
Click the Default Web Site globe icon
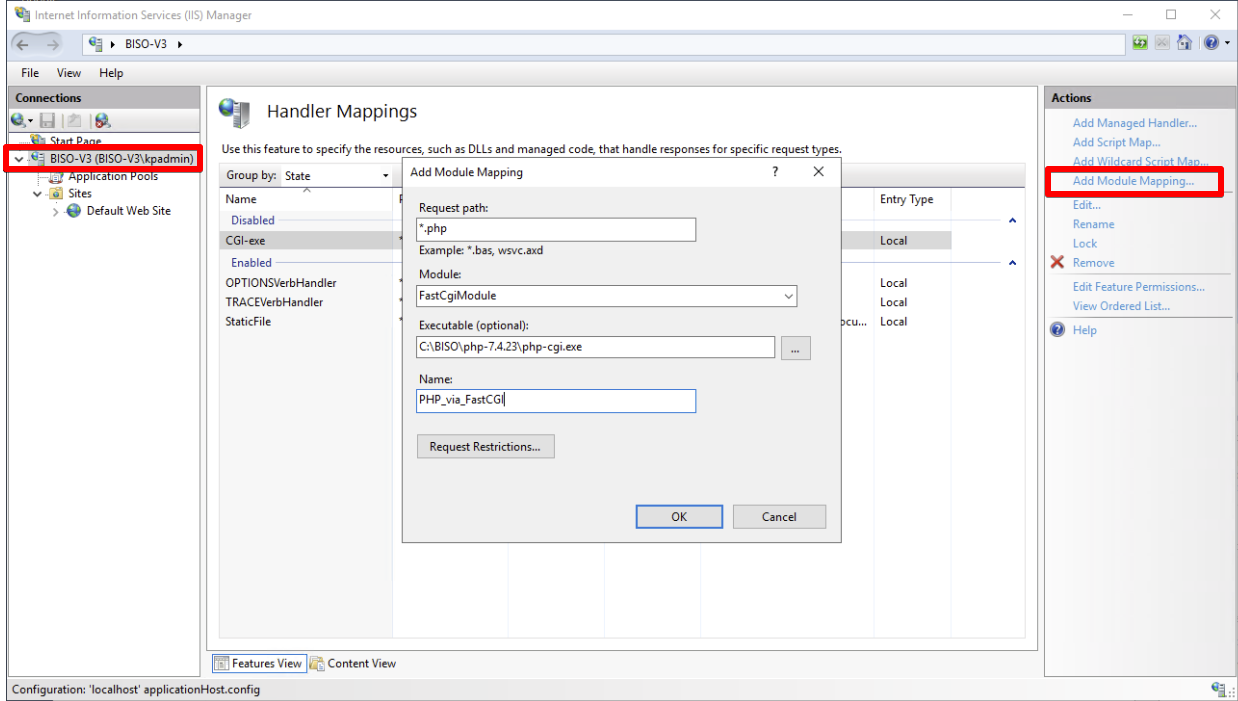[74, 211]
